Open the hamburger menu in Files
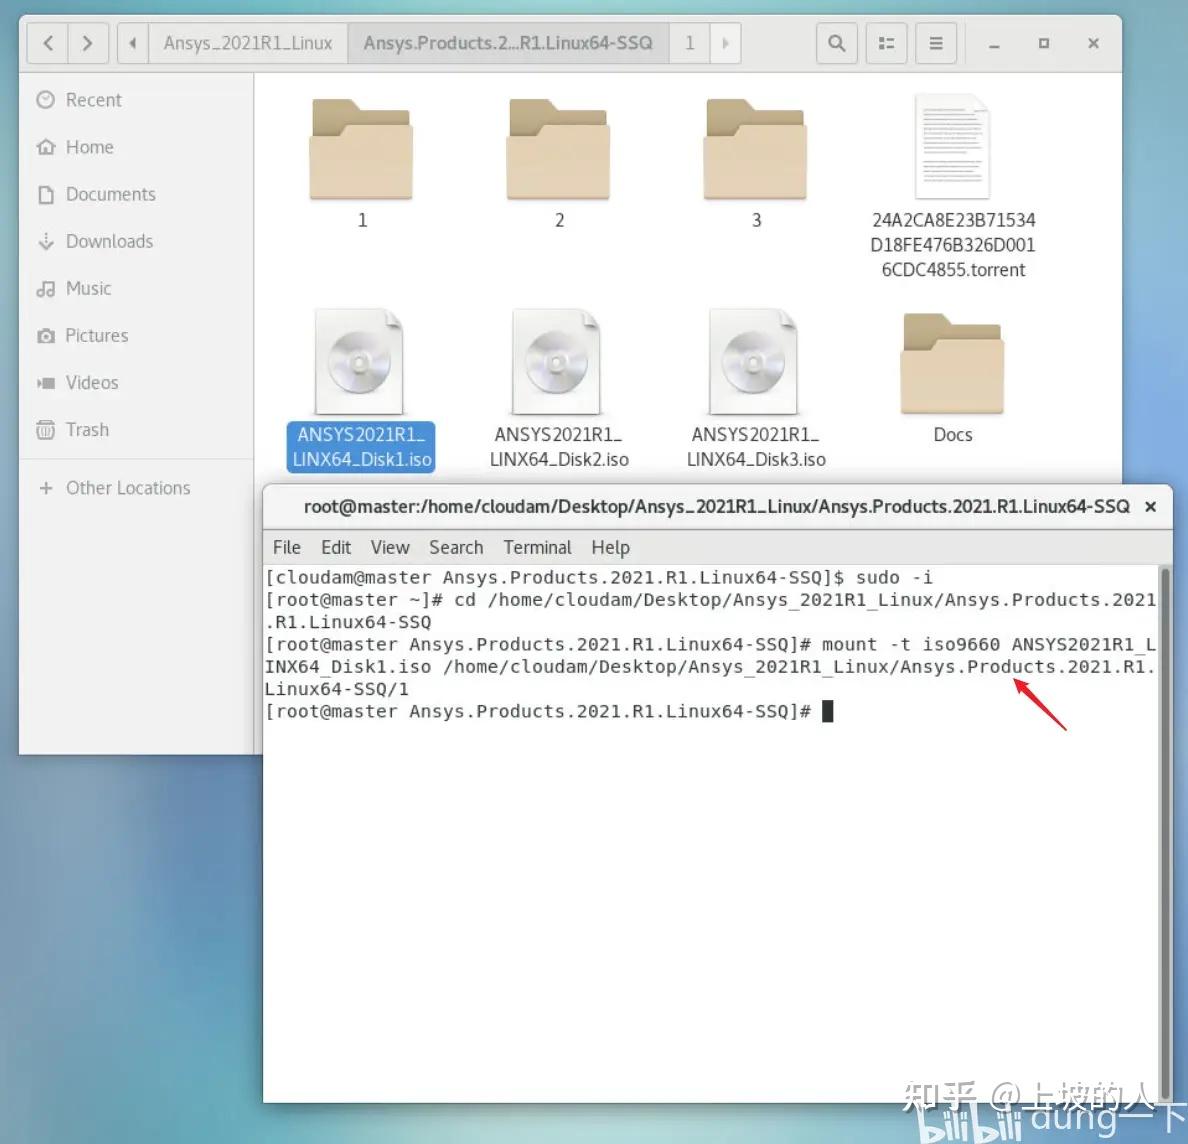Image resolution: width=1188 pixels, height=1144 pixels. tap(936, 43)
